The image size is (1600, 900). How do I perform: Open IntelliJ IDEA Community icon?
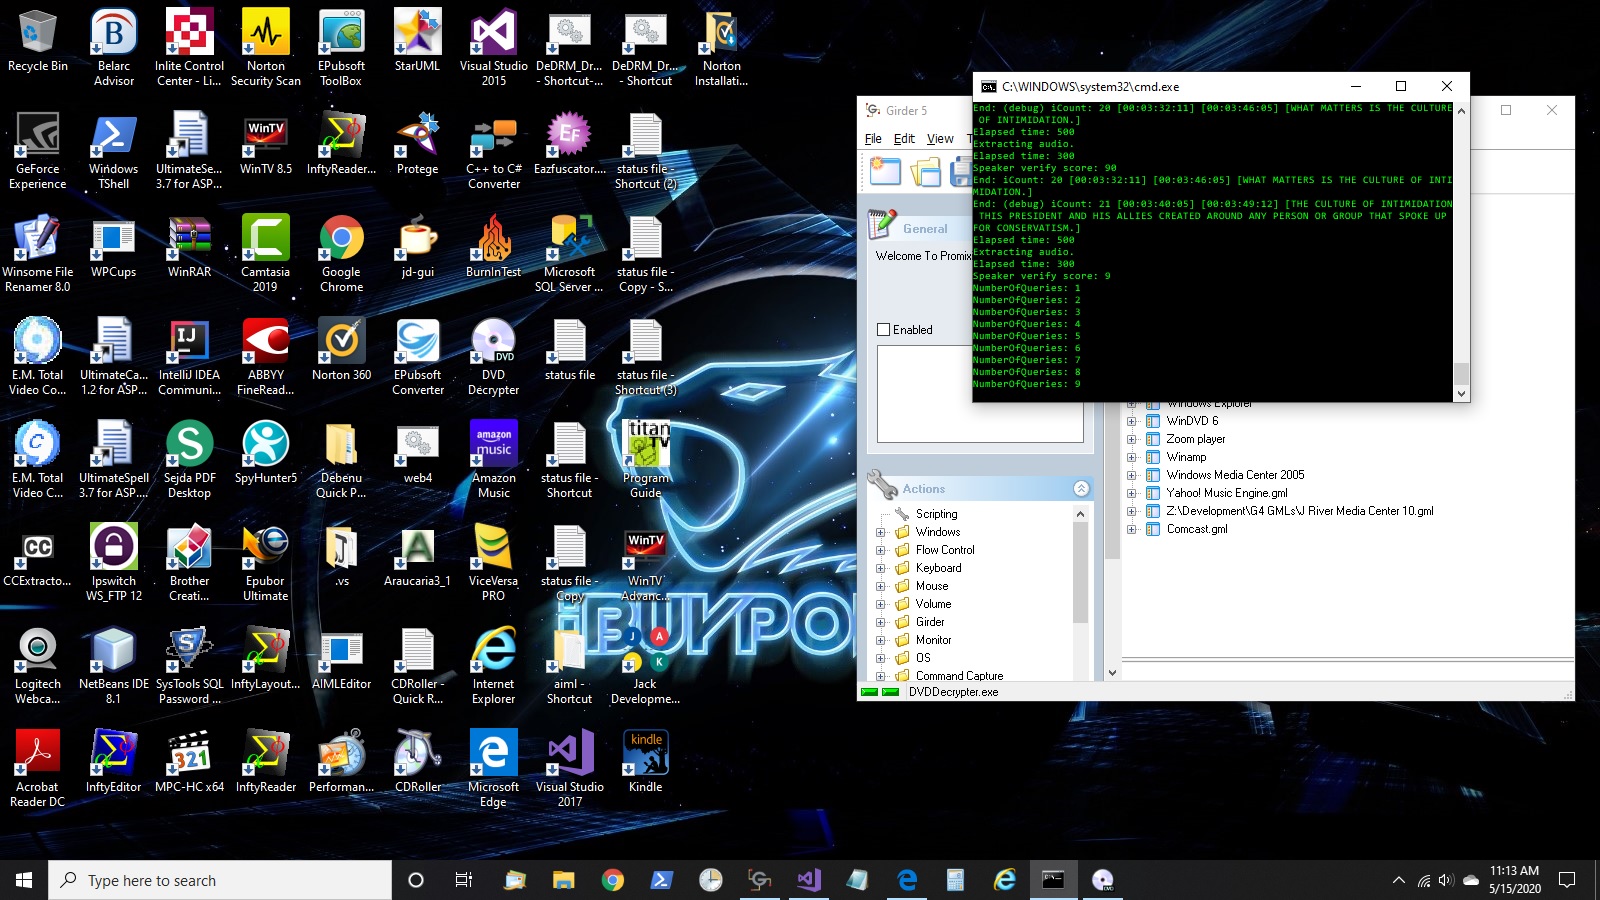pos(190,357)
